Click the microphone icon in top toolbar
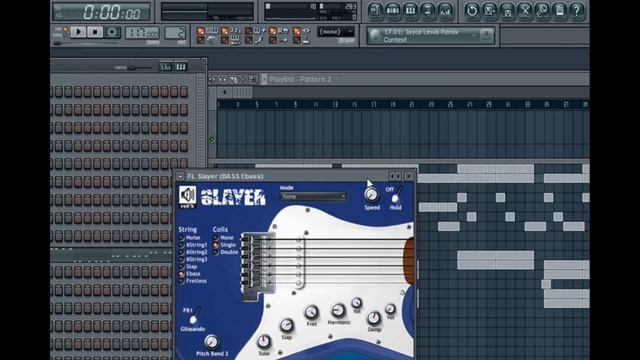 [x=542, y=11]
